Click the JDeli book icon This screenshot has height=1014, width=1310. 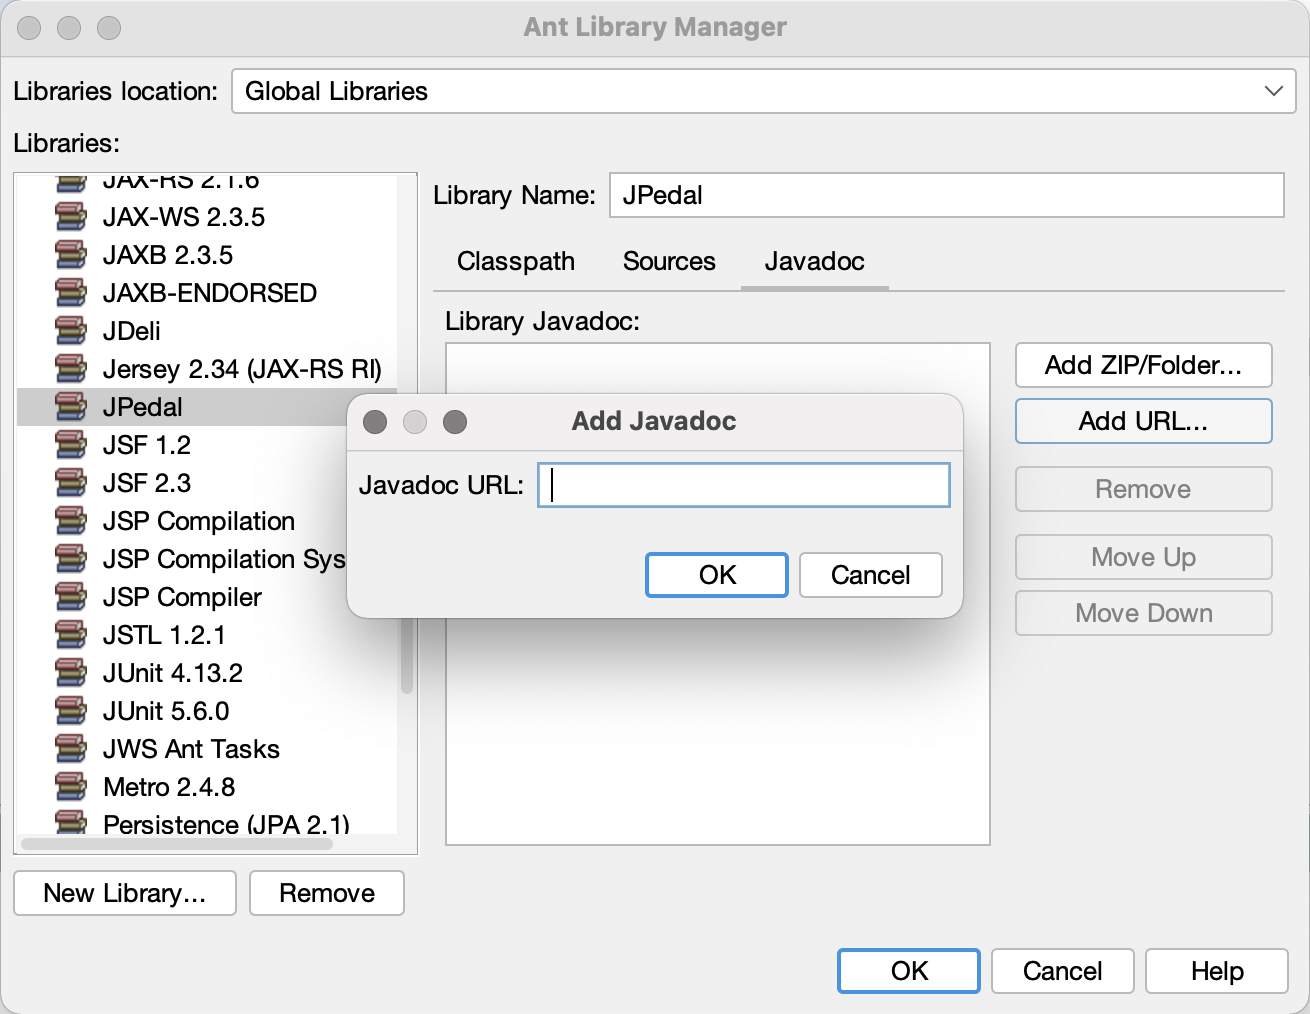pos(71,331)
